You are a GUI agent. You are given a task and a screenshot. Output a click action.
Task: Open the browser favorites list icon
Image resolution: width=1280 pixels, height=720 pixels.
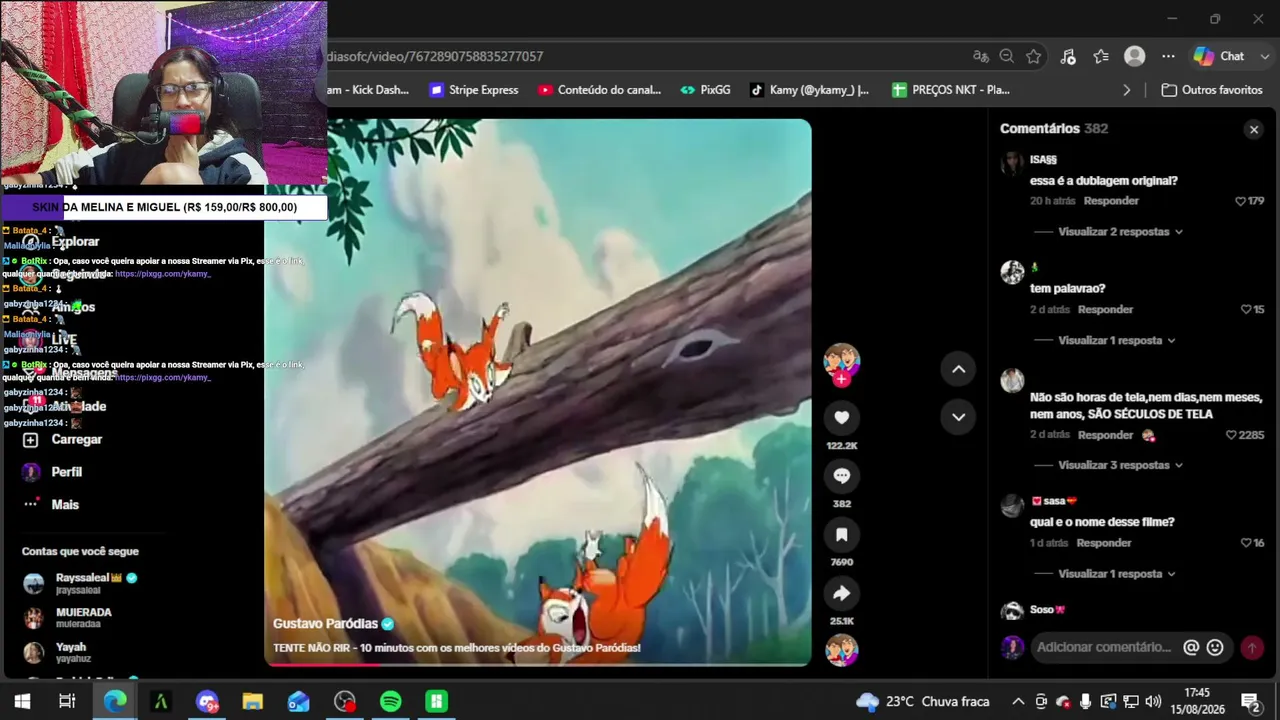[1101, 57]
